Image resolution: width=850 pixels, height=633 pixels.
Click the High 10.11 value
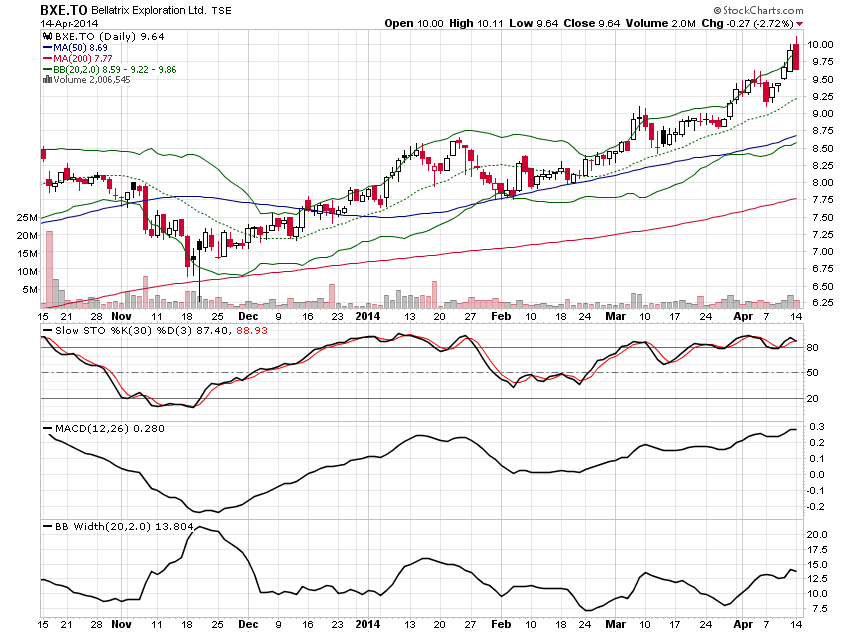[x=476, y=23]
